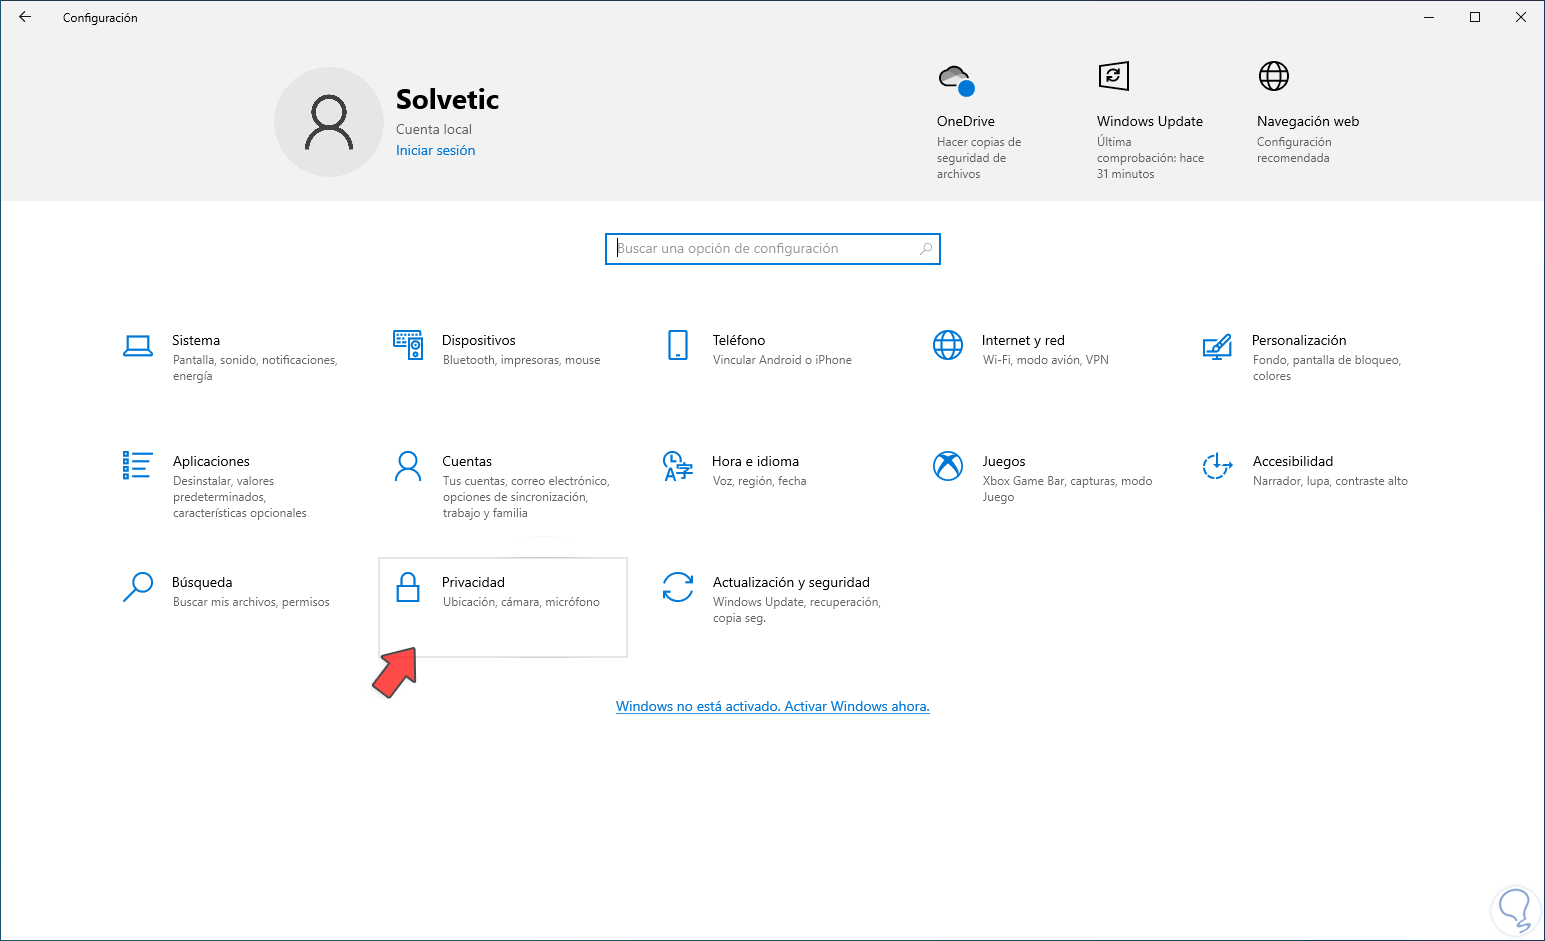Viewport: 1545px width, 941px height.
Task: Click 'Última comprobación: hace 31 minutos' text
Action: (x=1150, y=158)
